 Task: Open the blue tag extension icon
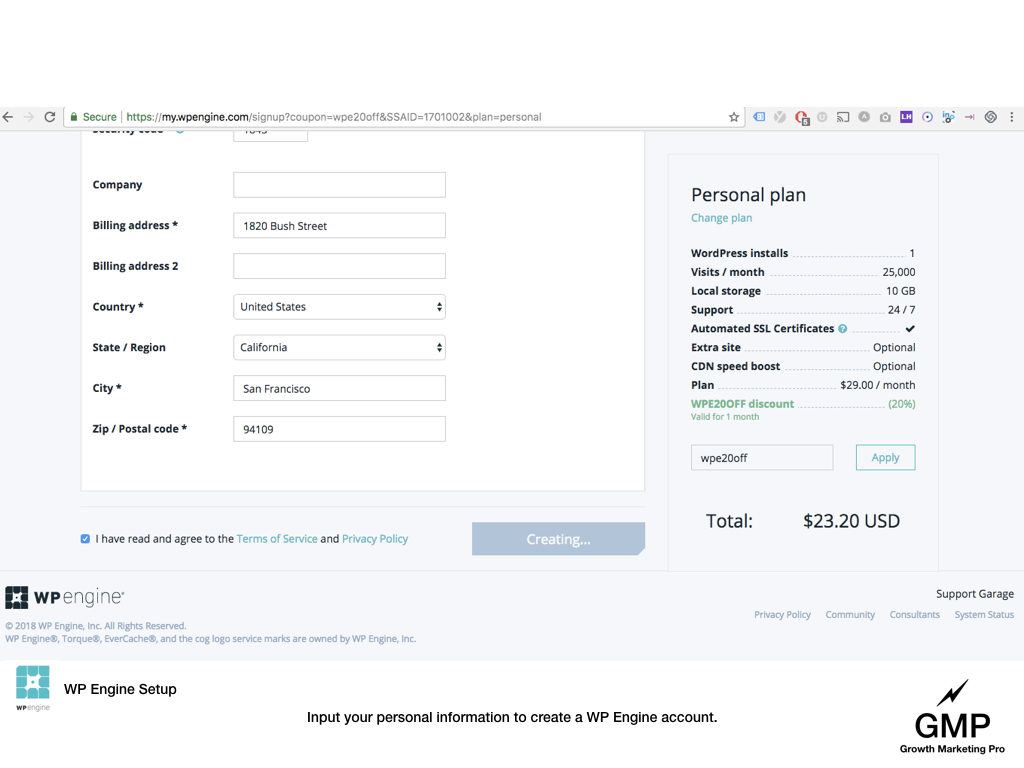[x=759, y=117]
